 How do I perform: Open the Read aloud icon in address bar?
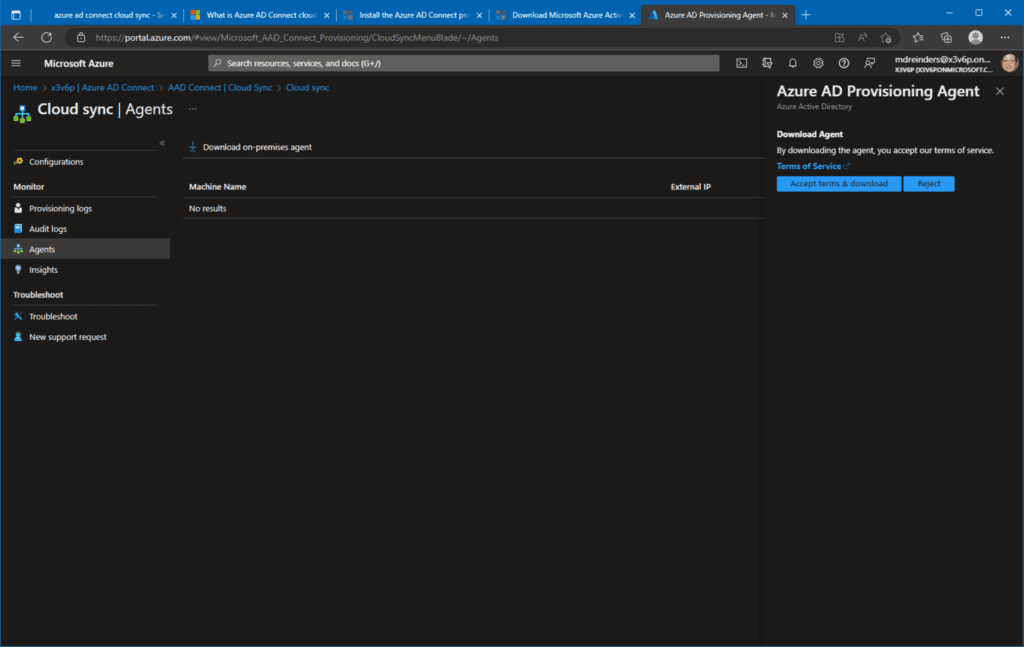pyautogui.click(x=863, y=38)
